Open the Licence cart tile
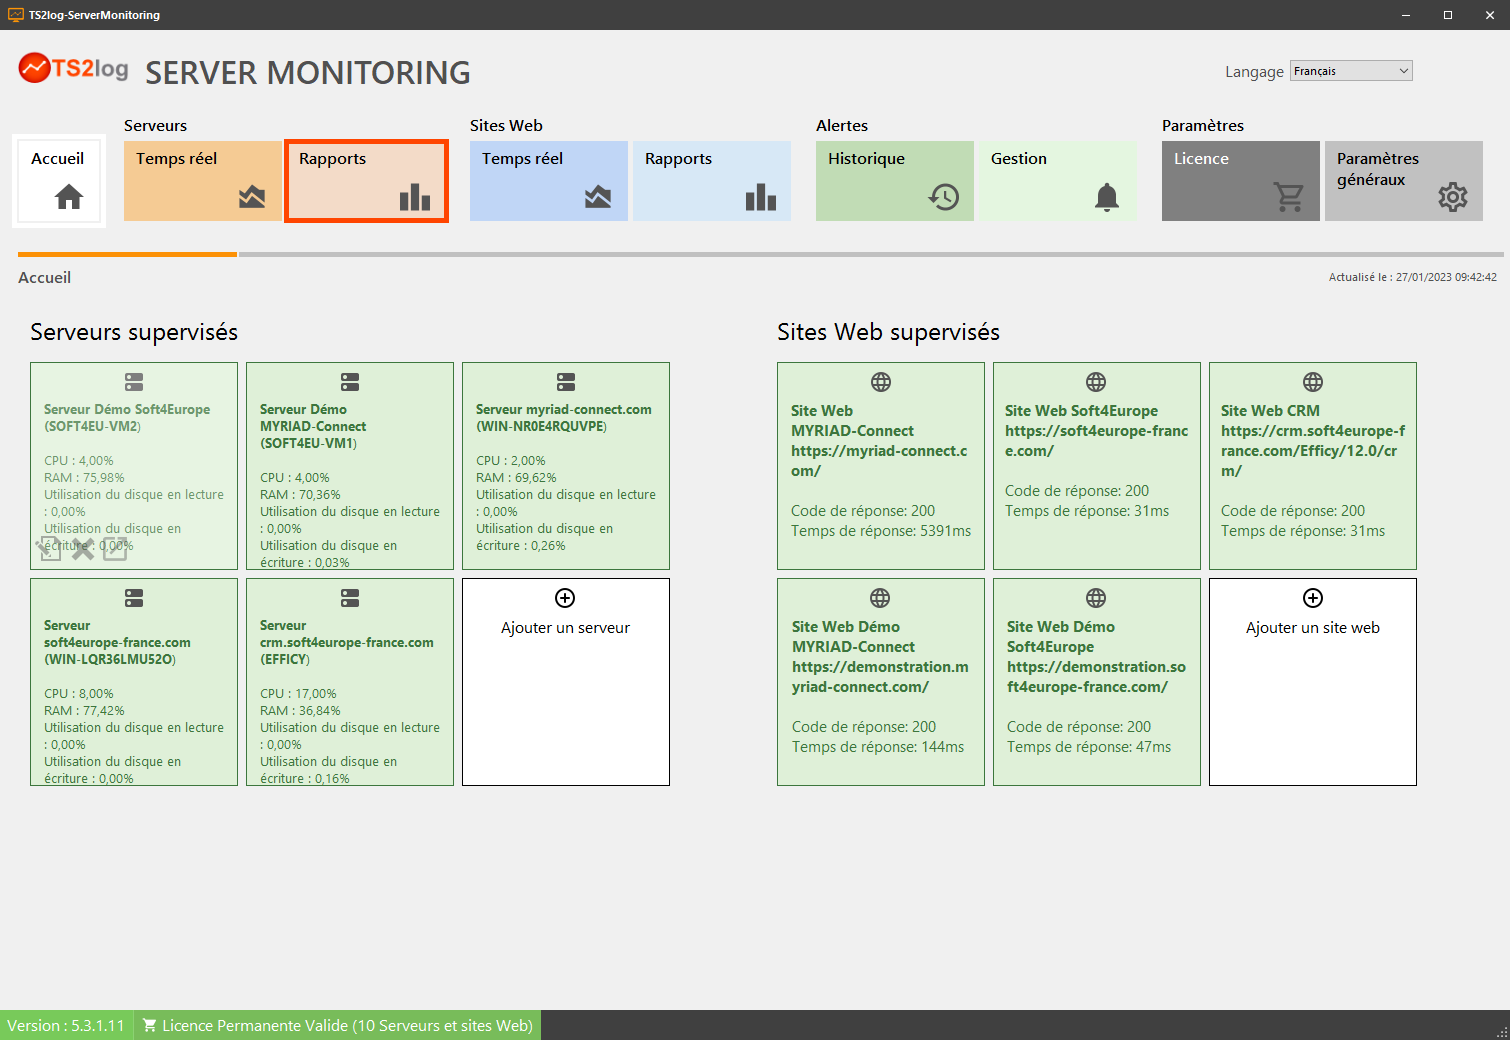The width and height of the screenshot is (1510, 1040). tap(1241, 181)
